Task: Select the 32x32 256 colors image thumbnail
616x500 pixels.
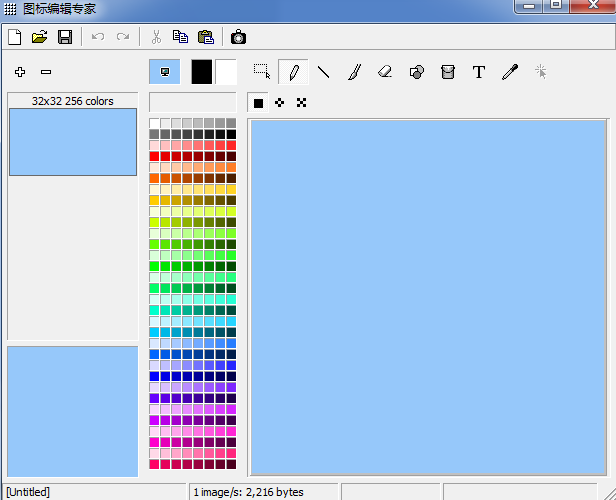Action: [x=72, y=141]
